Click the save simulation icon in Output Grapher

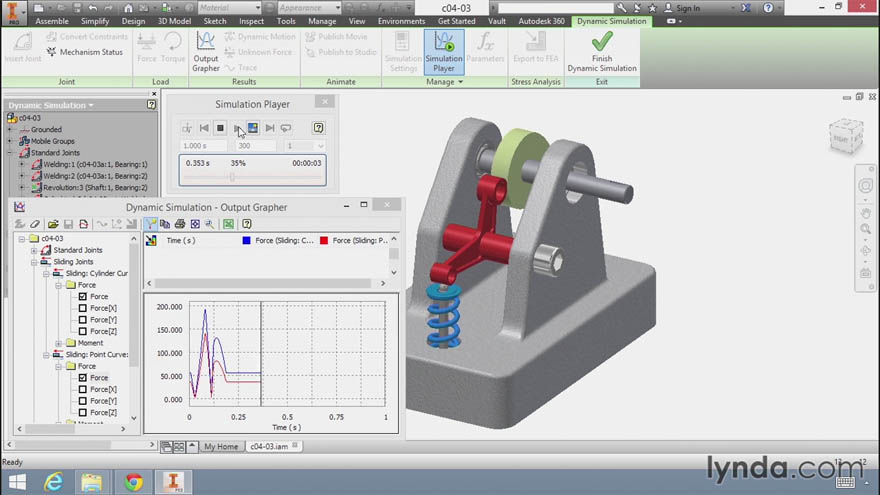click(68, 224)
